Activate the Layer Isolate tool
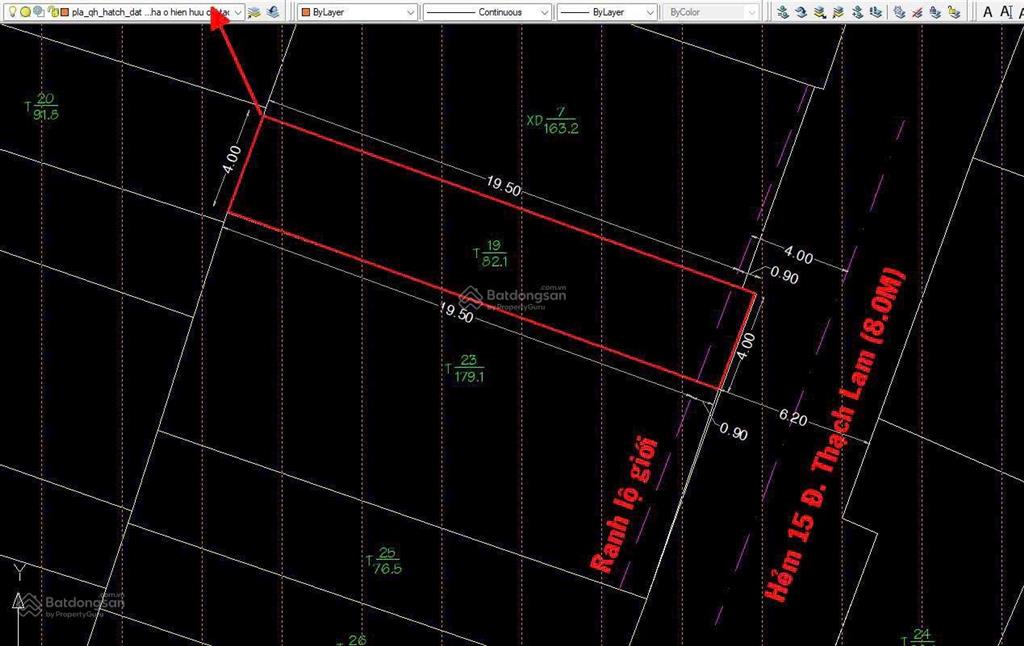This screenshot has width=1024, height=646. tap(820, 11)
